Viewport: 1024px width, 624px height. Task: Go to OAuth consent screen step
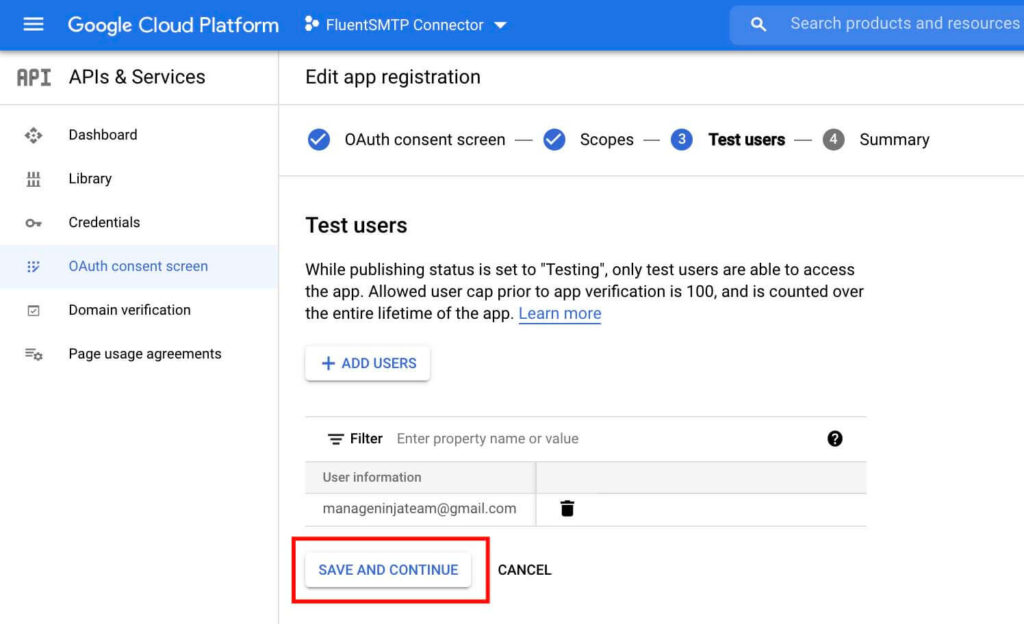click(425, 140)
